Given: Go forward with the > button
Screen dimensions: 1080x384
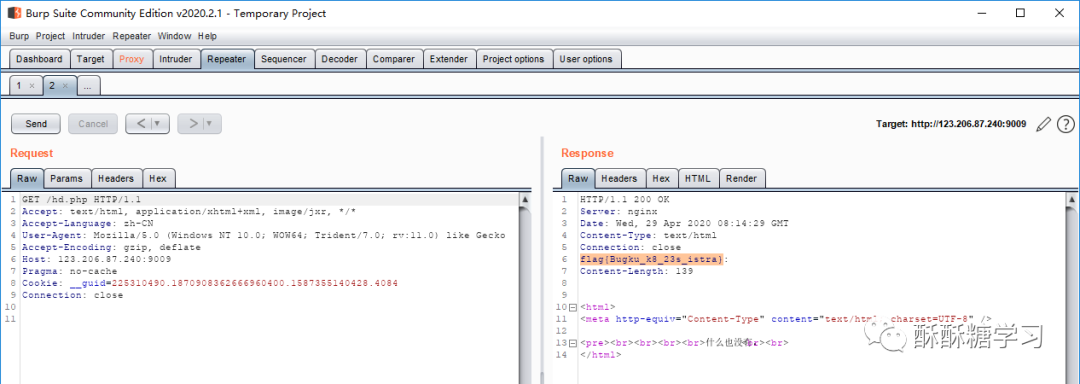Looking at the screenshot, I should click(x=193, y=124).
